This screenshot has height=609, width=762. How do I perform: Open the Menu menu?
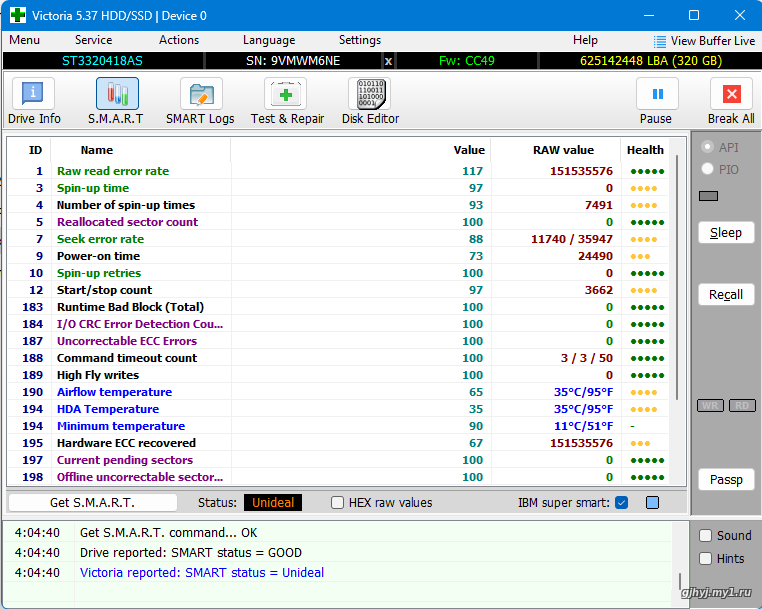[x=24, y=40]
